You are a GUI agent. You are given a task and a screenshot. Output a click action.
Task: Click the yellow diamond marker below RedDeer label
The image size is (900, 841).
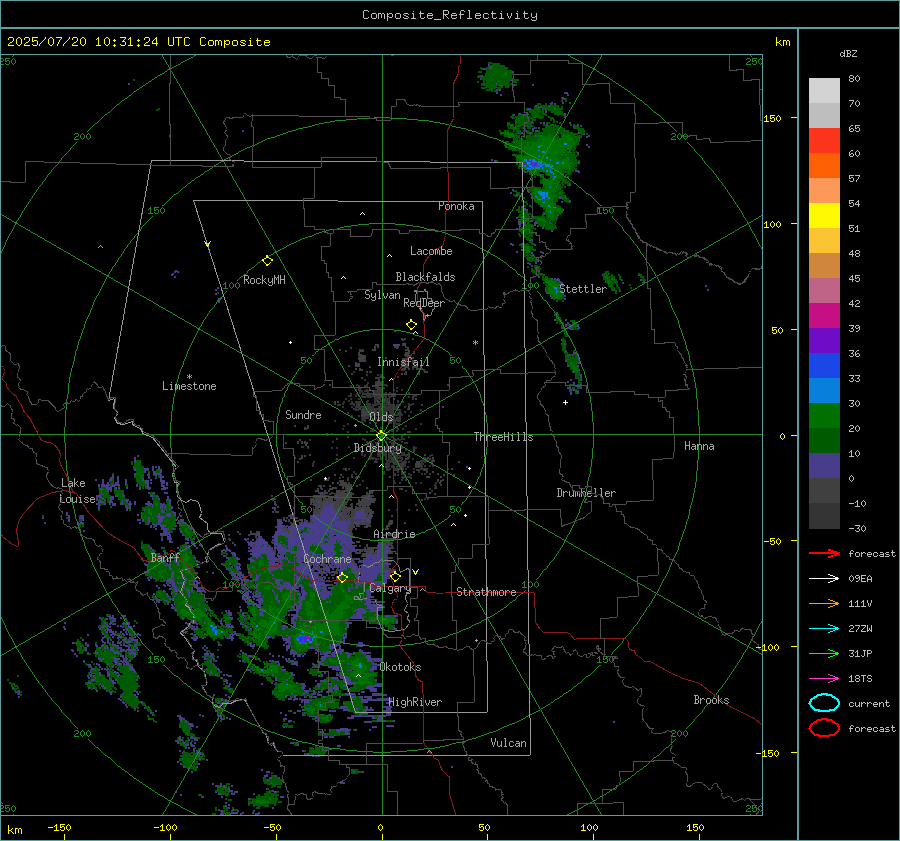tap(411, 325)
